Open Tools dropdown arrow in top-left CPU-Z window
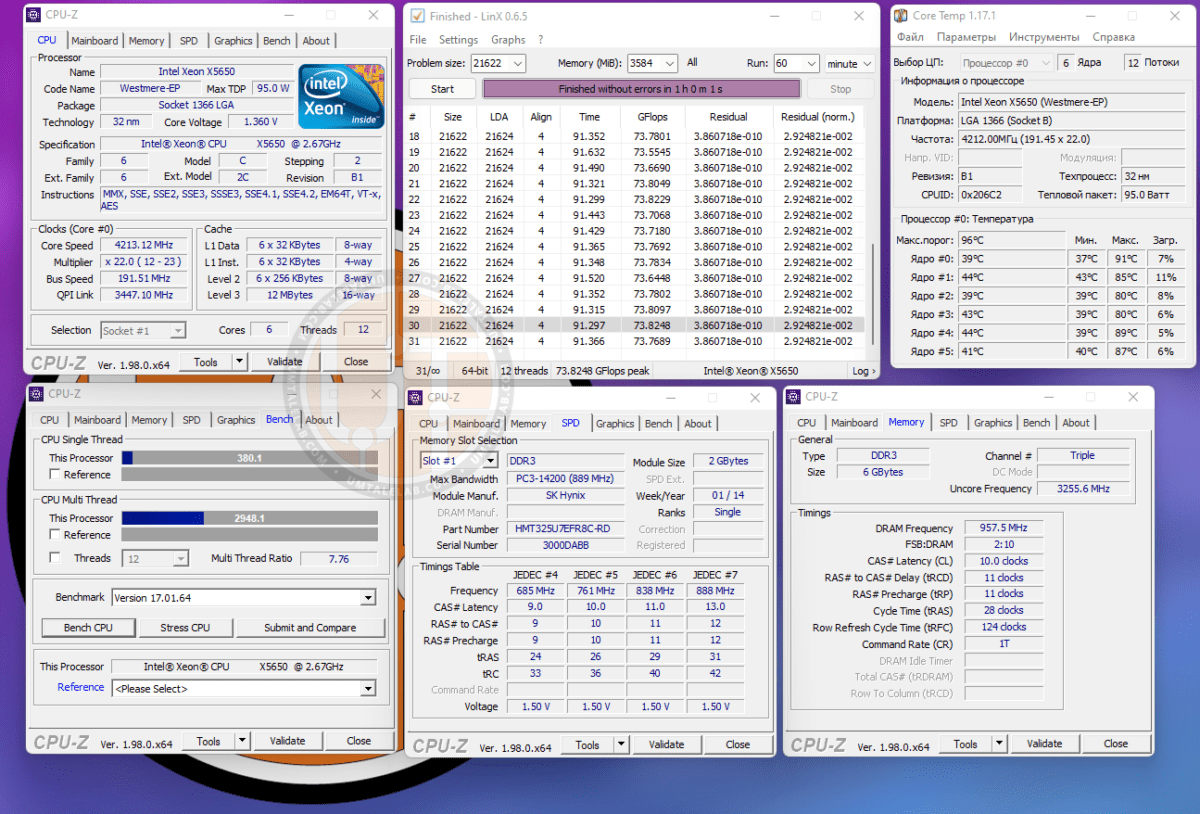 [x=240, y=362]
